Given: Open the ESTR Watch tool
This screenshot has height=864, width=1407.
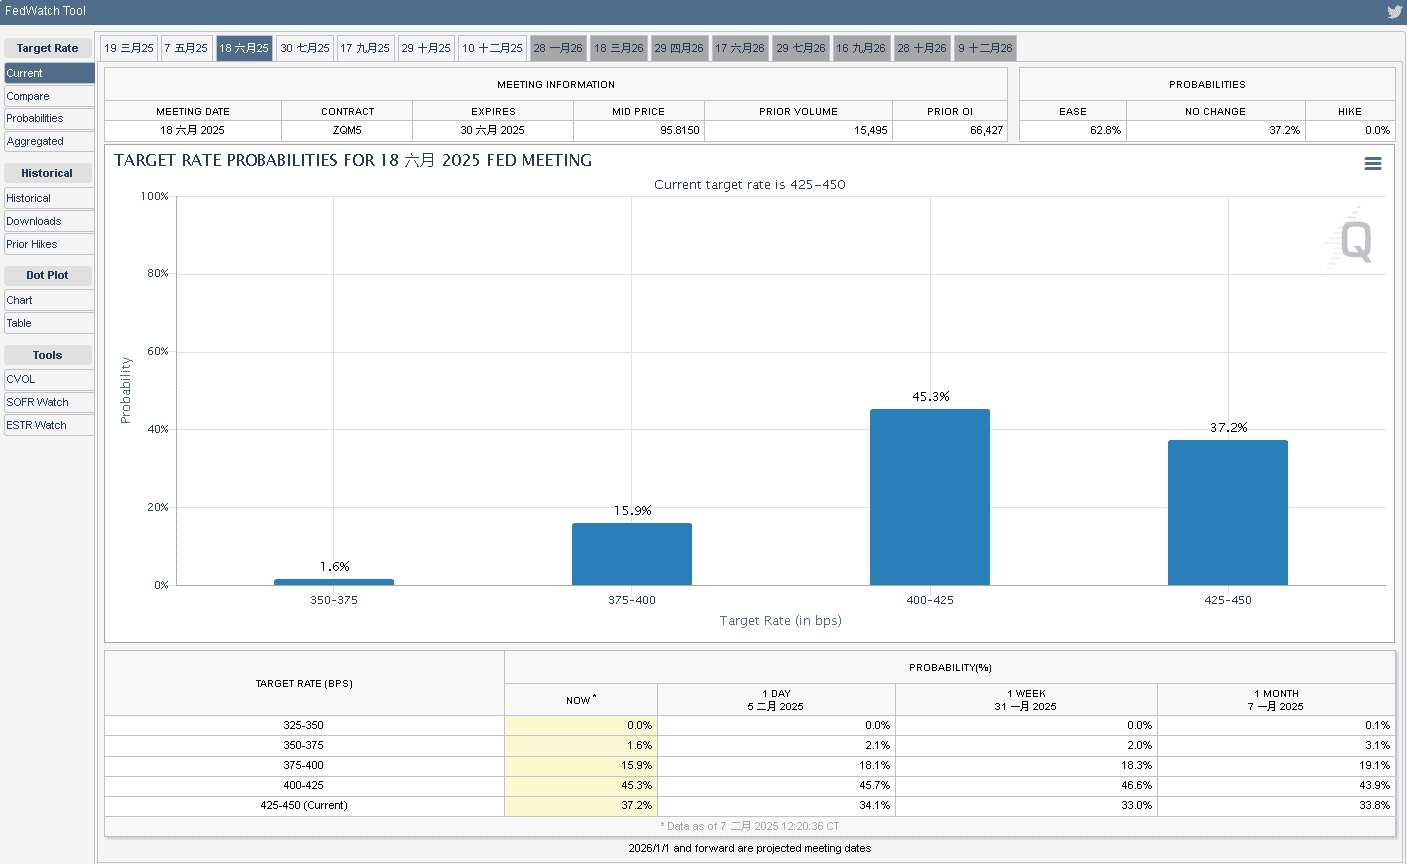Looking at the screenshot, I should pyautogui.click(x=49, y=425).
